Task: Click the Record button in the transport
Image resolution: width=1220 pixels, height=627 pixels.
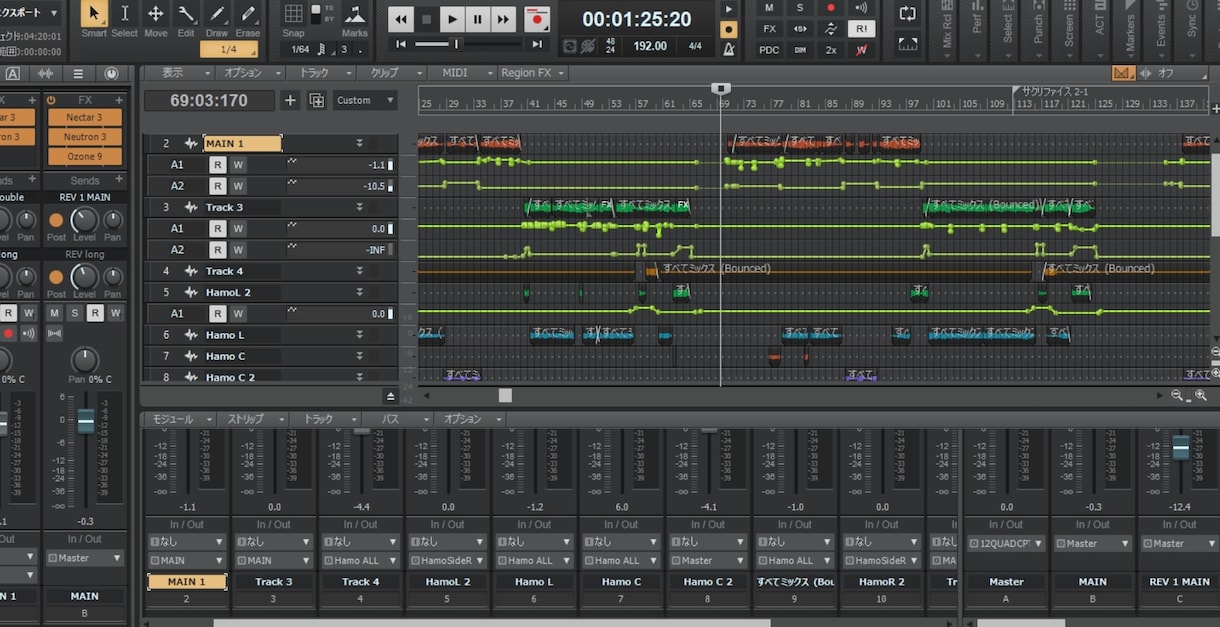Action: 538,18
